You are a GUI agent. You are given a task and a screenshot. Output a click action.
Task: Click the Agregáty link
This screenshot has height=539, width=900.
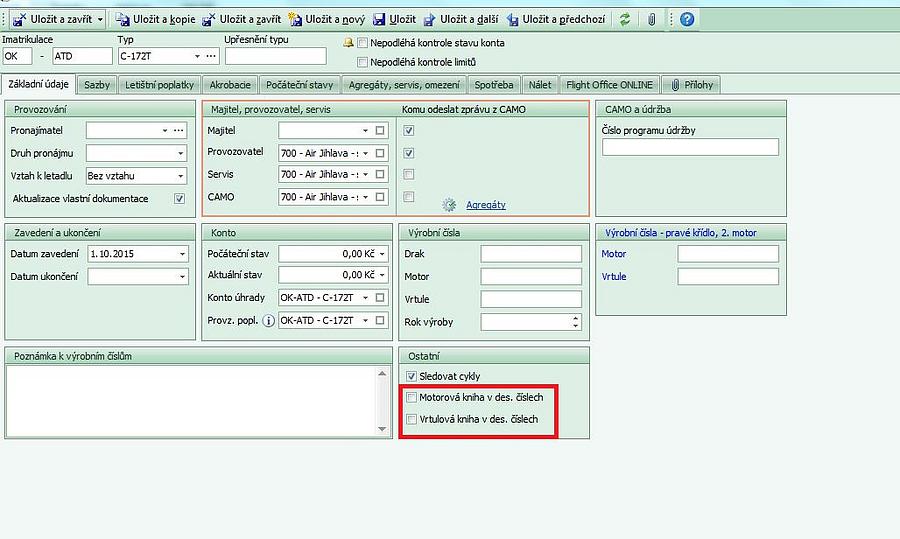click(x=485, y=205)
